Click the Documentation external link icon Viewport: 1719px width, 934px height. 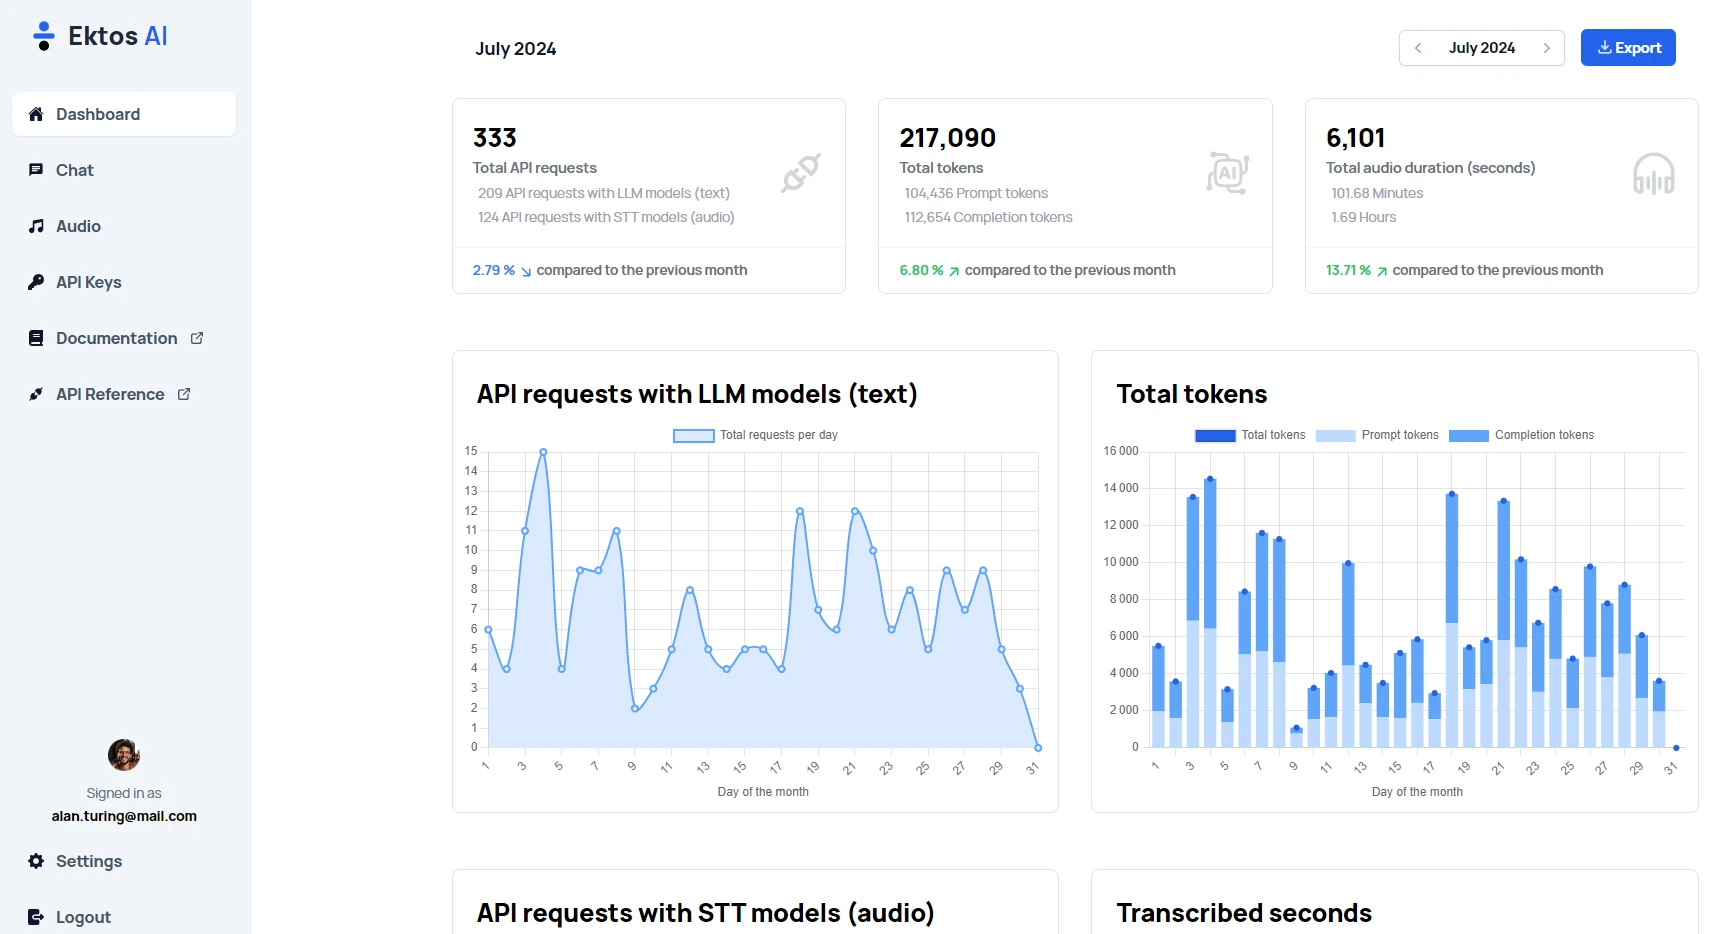click(x=197, y=338)
